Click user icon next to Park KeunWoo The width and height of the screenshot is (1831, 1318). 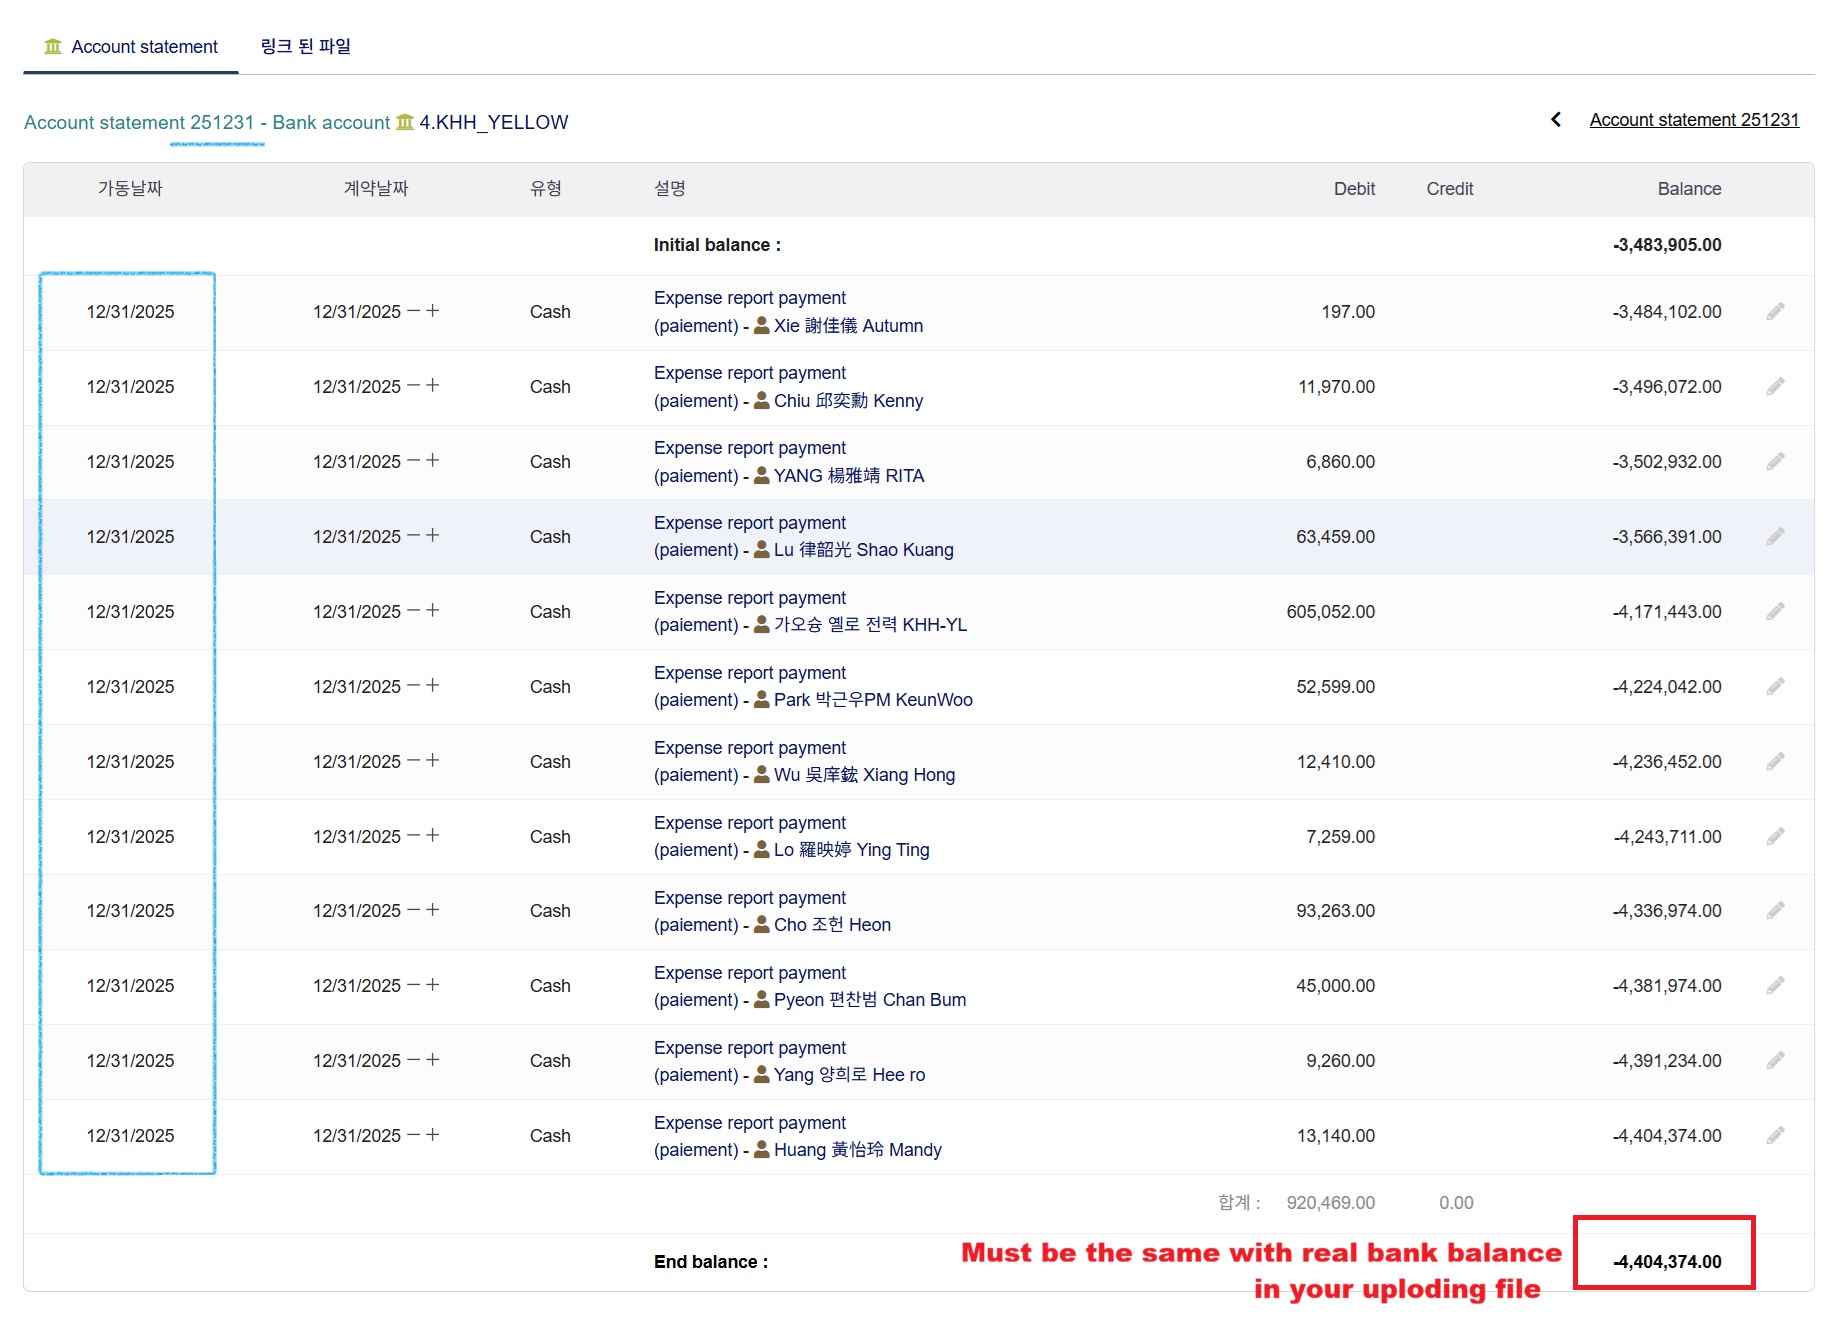(x=762, y=700)
